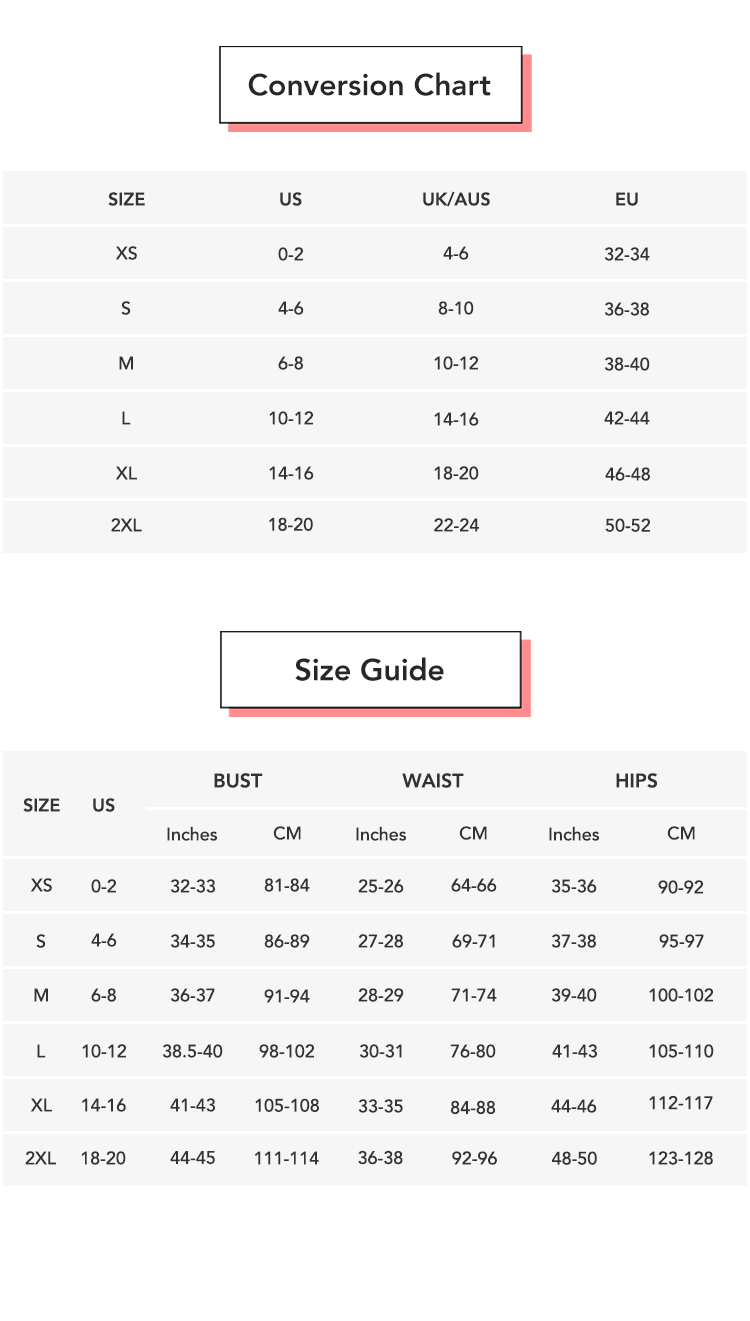Click the bust CM value 98-102

pos(286,1051)
